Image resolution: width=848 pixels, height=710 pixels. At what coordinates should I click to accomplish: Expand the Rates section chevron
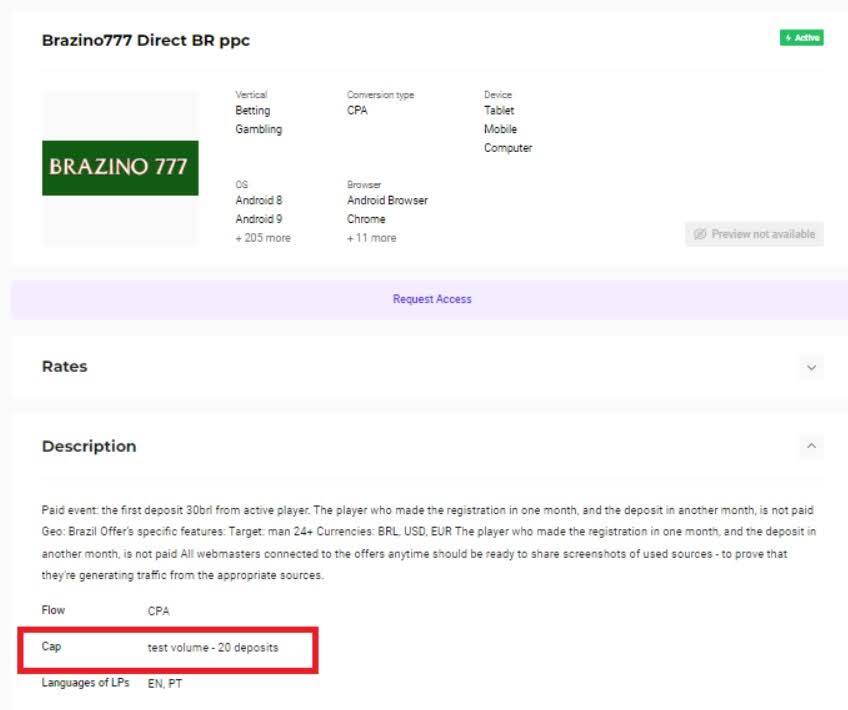[x=811, y=367]
